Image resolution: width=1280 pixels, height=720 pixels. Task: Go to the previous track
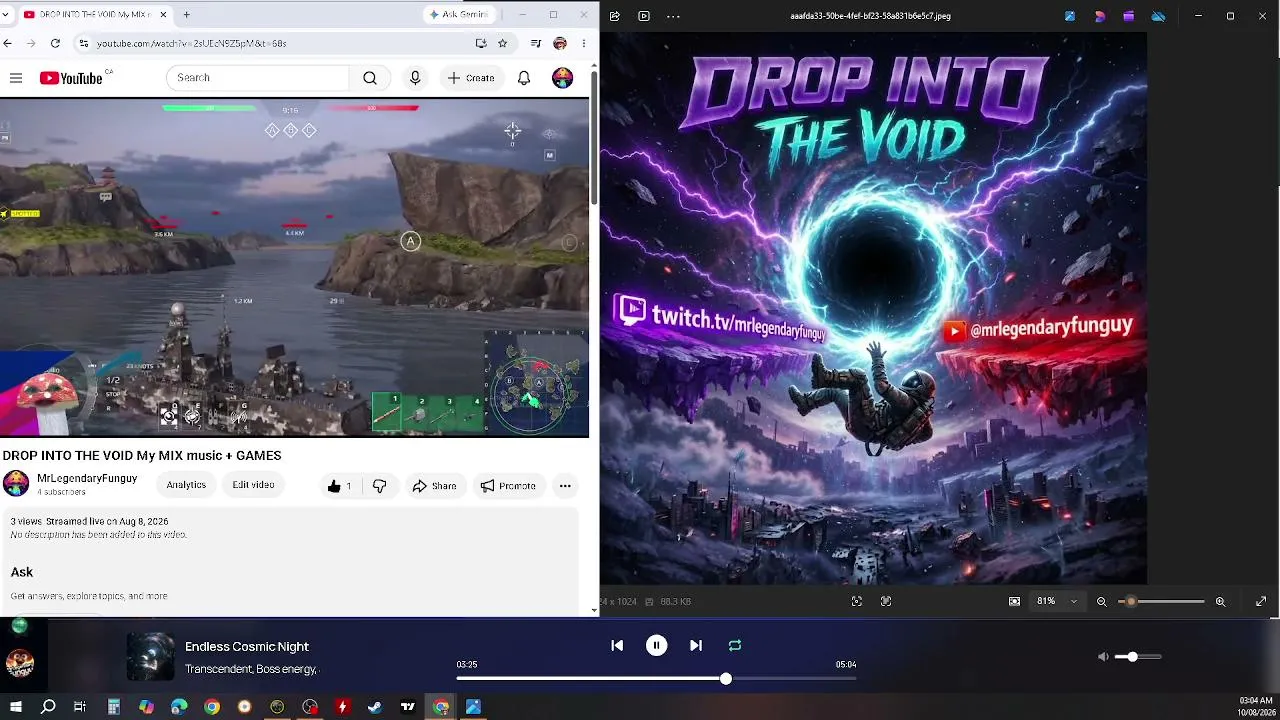coord(617,646)
